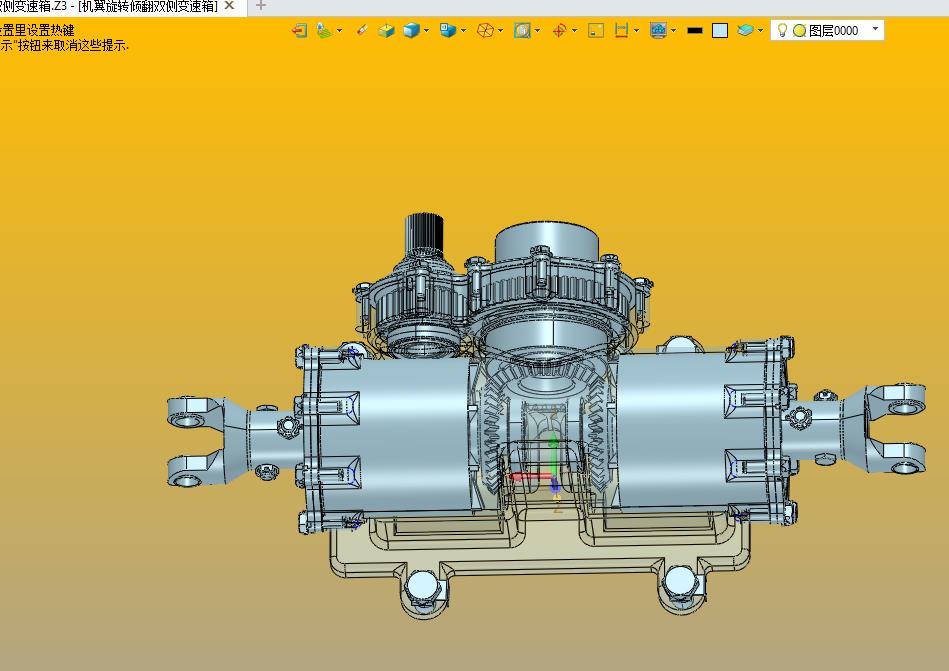Close the 机翼旋转倾翻双侧变速箱 tab
This screenshot has height=671, width=949.
coord(230,6)
